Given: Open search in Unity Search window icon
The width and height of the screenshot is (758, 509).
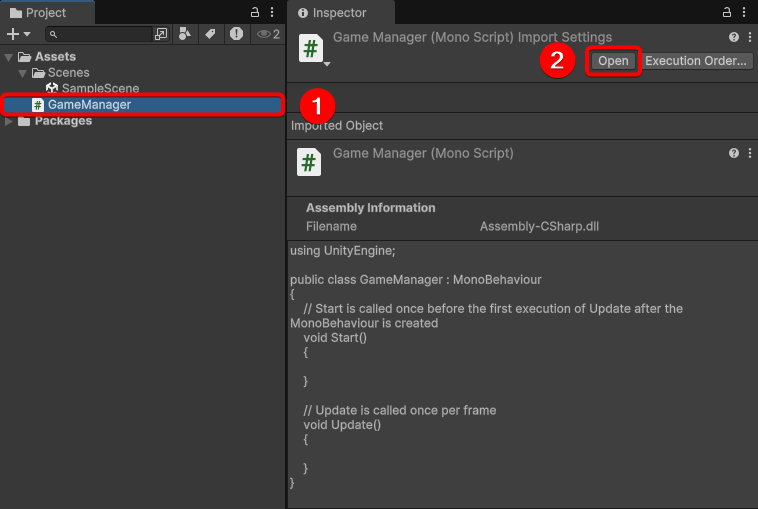Looking at the screenshot, I should point(161,34).
